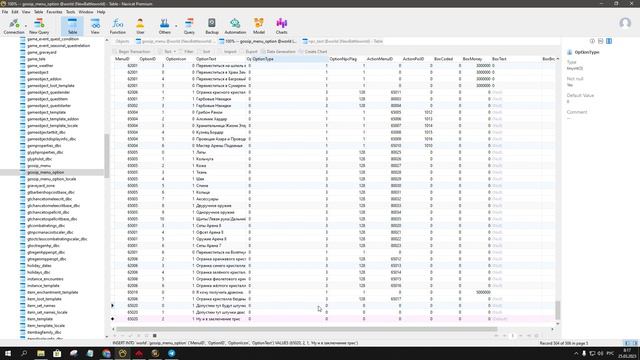The height and width of the screenshot is (360, 640).
Task: Open the View objects icon
Action: 95,26
